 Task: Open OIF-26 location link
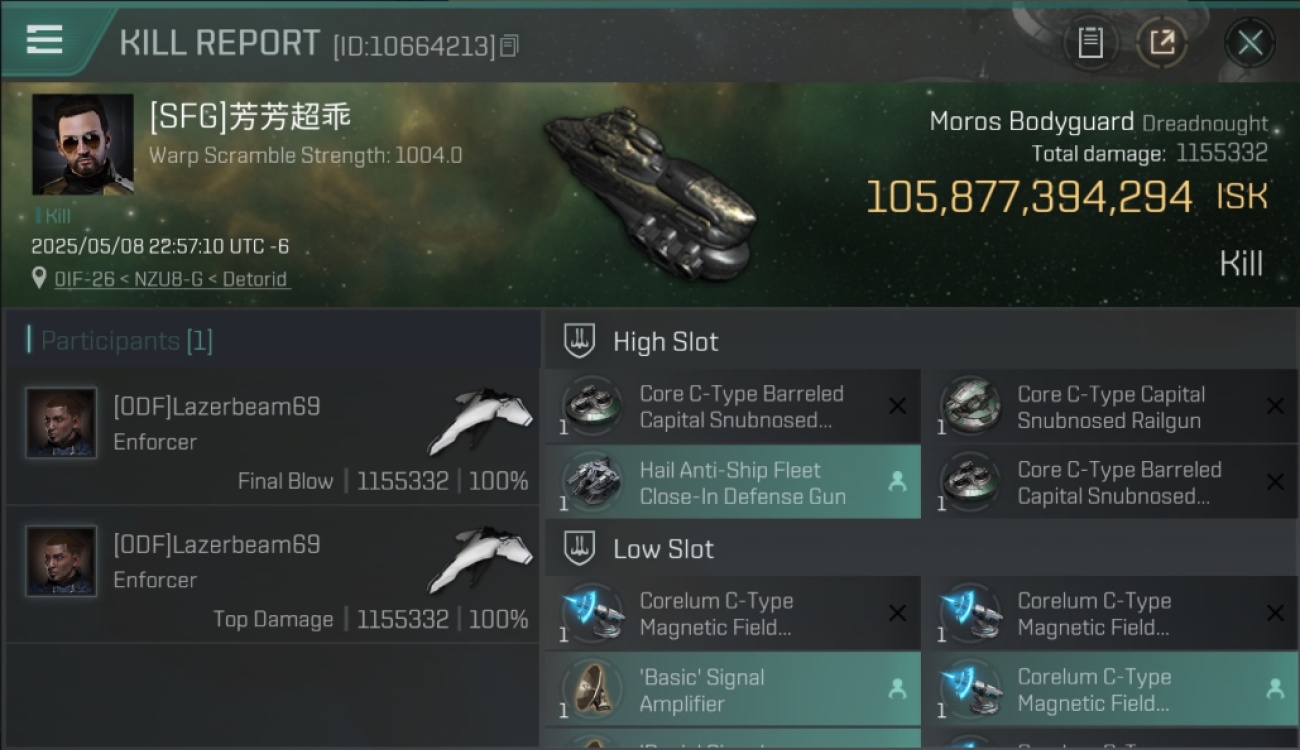pyautogui.click(x=172, y=279)
